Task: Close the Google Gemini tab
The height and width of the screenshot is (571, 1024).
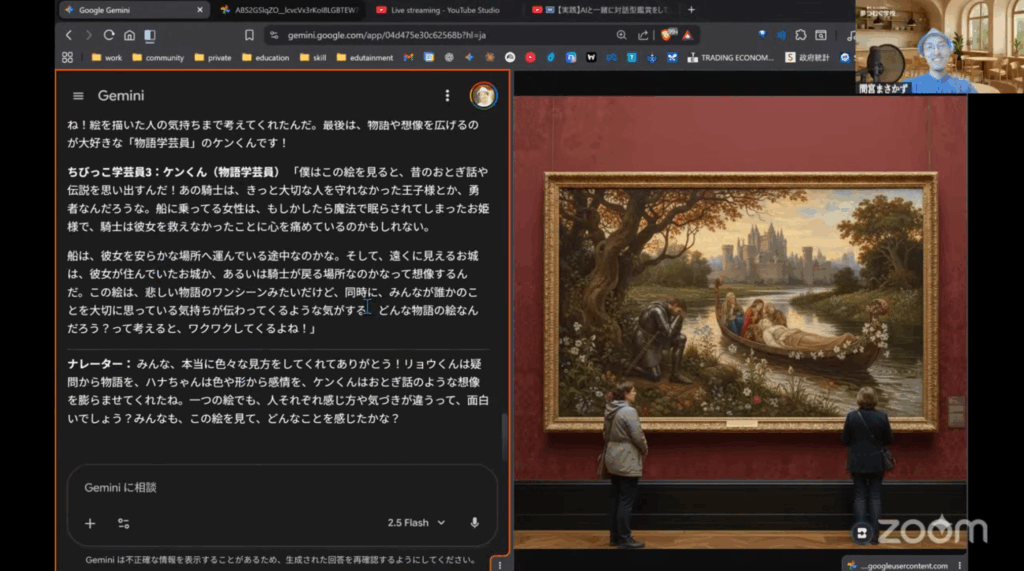Action: [200, 10]
